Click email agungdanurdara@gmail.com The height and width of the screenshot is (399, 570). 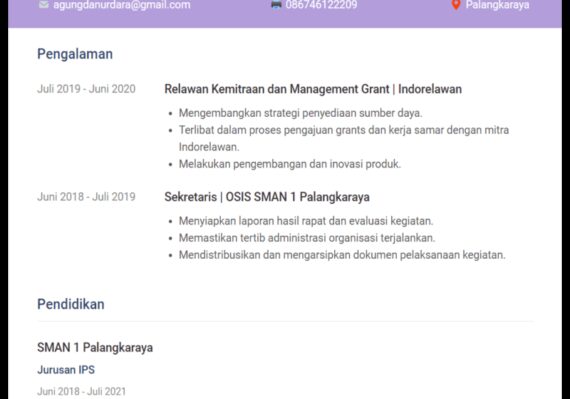[122, 5]
